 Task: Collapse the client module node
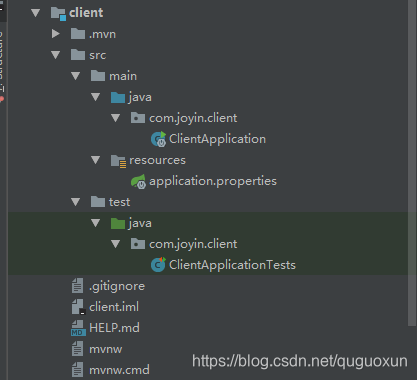(x=35, y=13)
